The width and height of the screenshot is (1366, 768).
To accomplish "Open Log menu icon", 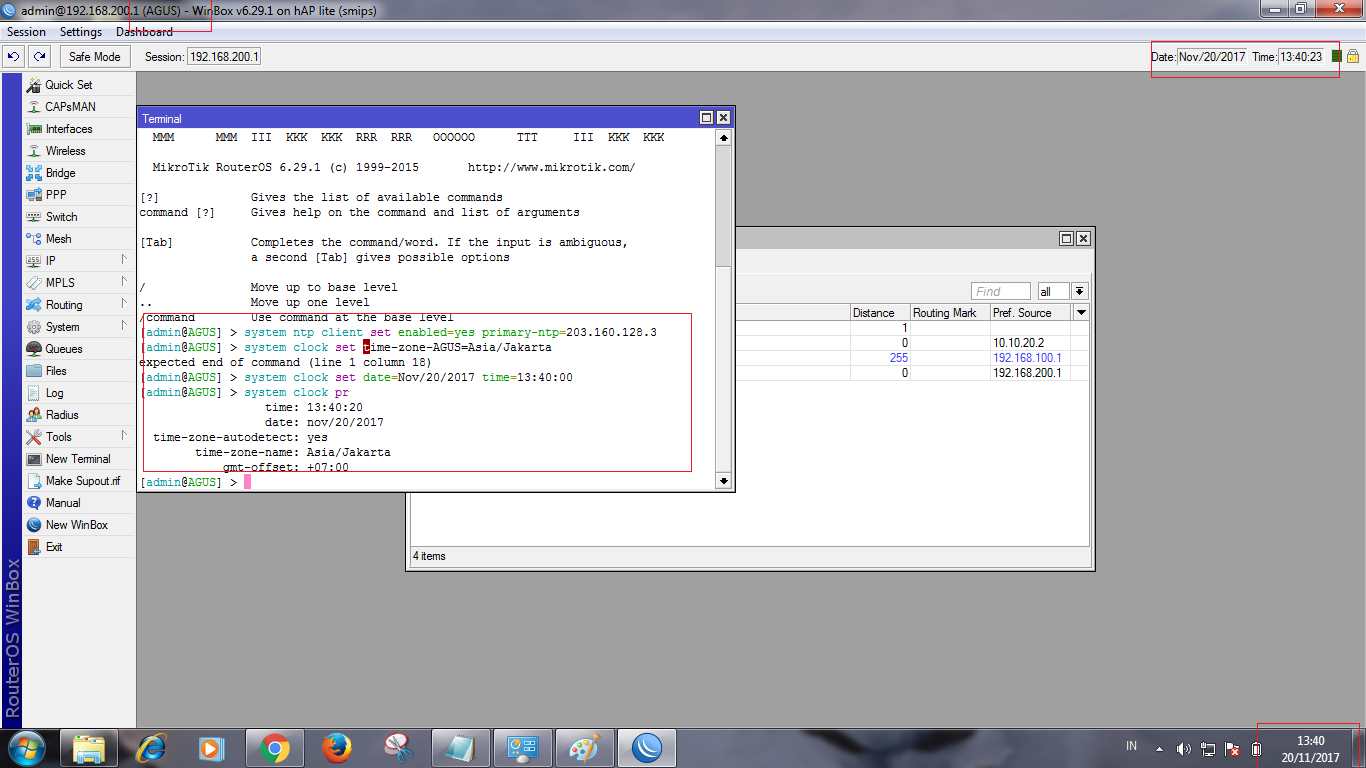I will (34, 393).
